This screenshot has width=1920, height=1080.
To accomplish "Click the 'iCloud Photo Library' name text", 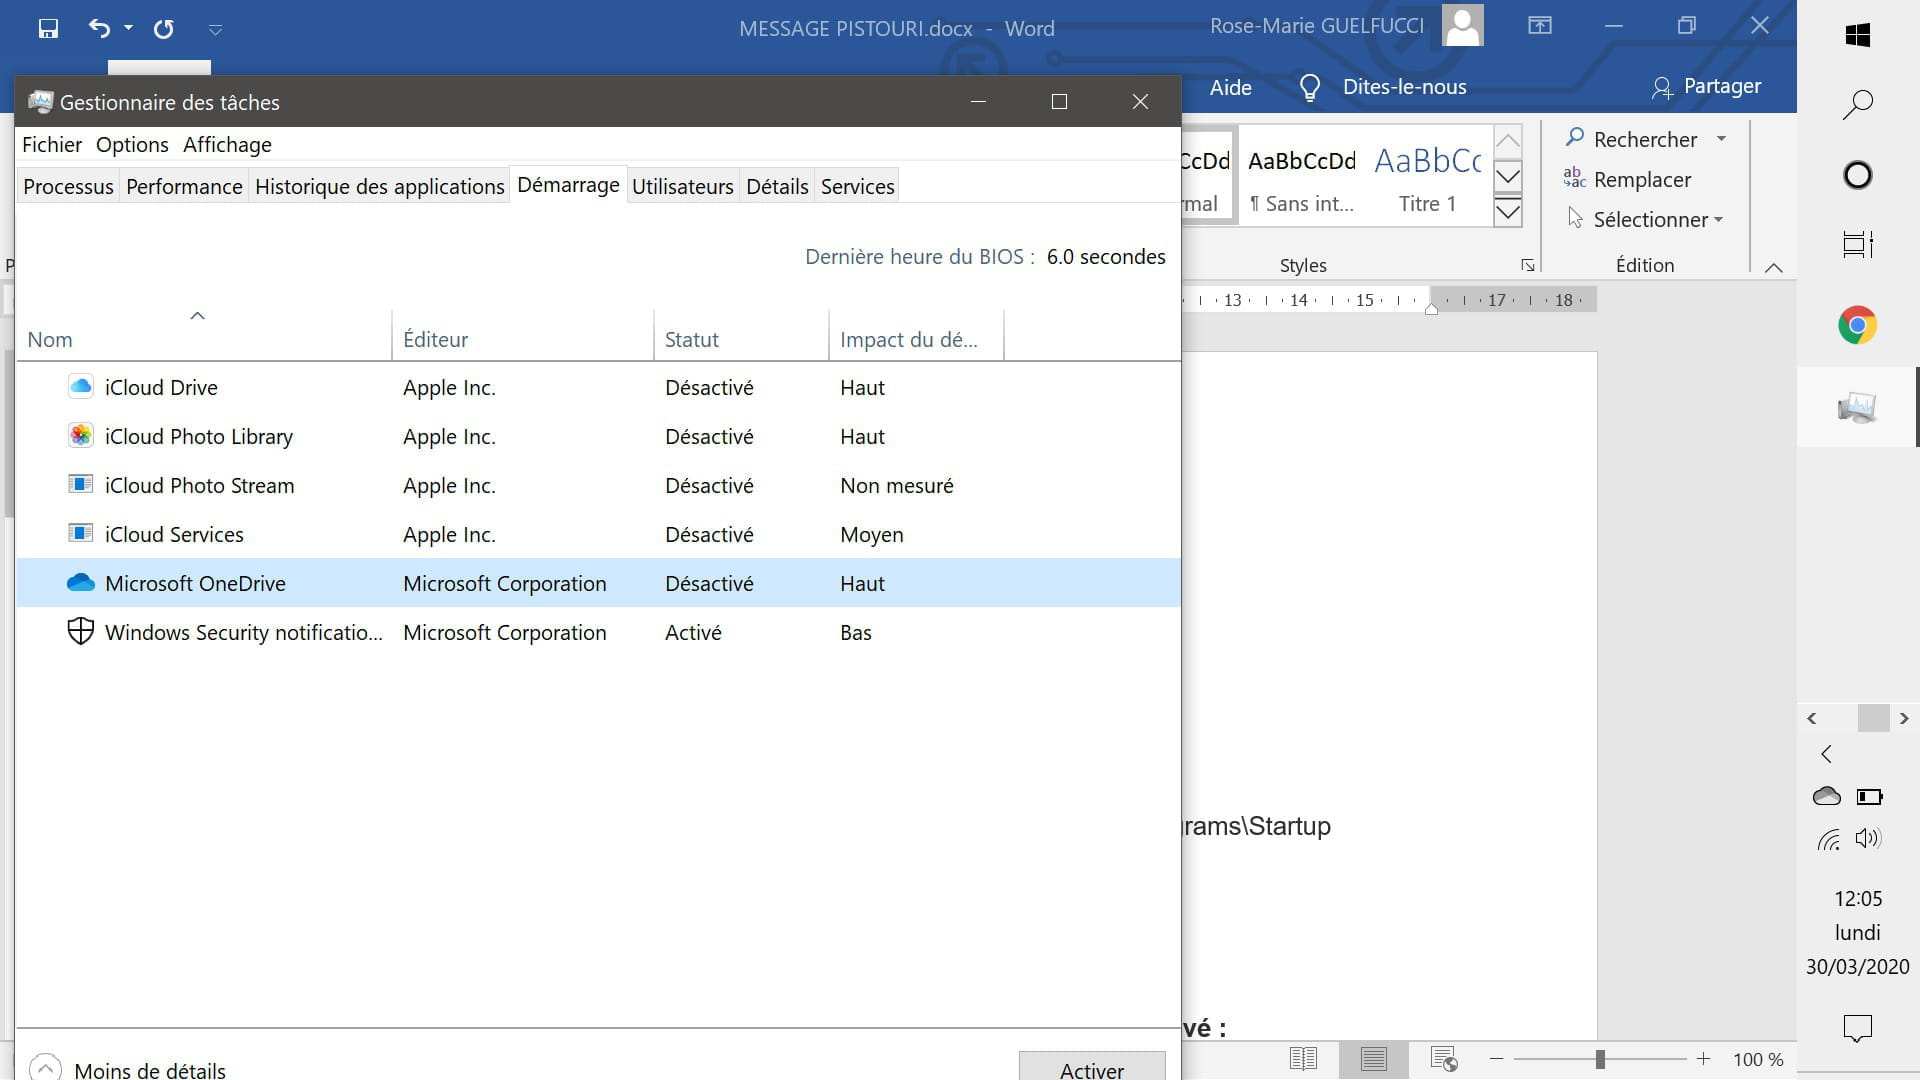I will (199, 437).
